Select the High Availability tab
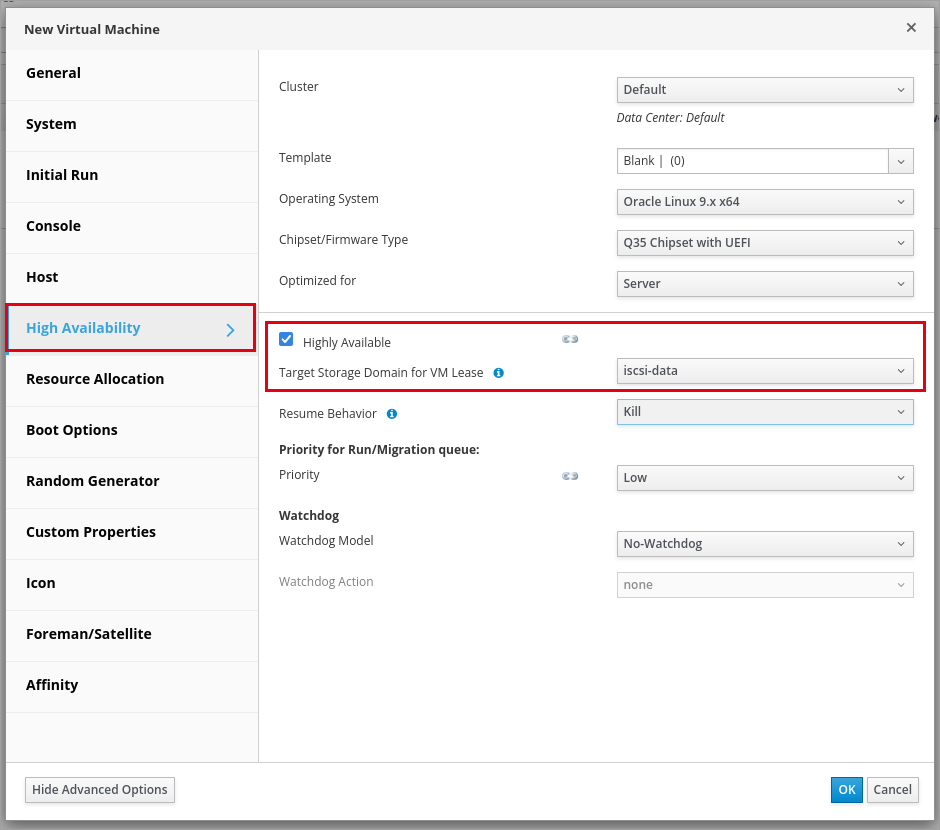 (x=132, y=328)
